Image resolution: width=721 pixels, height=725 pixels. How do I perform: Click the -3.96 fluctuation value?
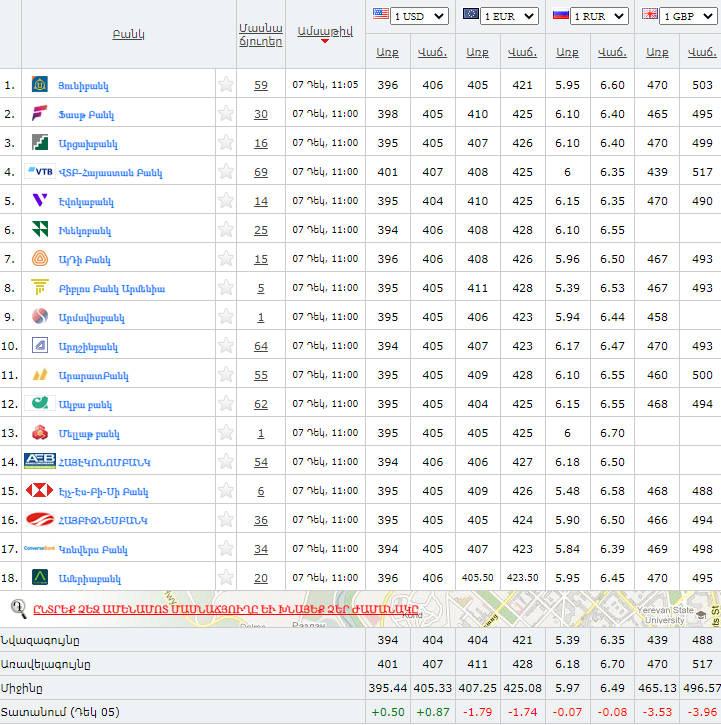702,712
